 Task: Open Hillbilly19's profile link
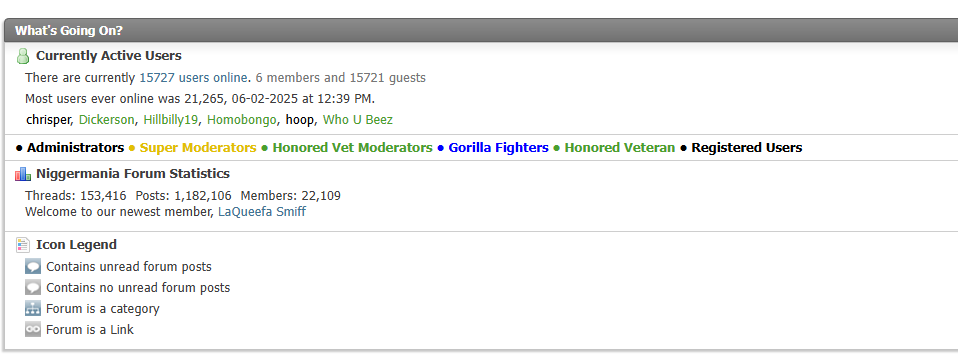170,120
